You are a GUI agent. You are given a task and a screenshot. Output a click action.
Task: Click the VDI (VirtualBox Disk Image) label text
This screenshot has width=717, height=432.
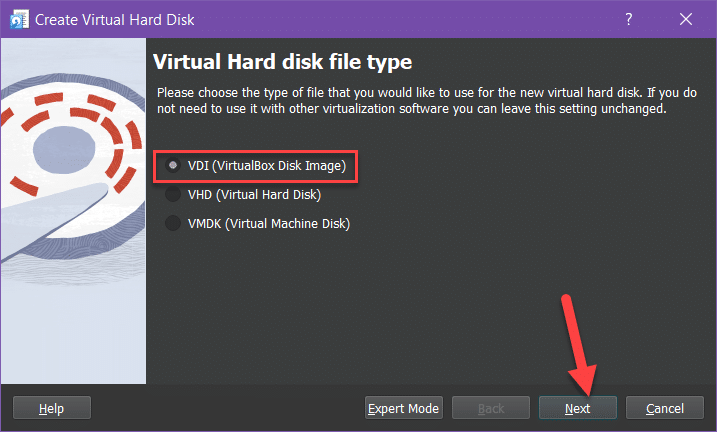coord(266,165)
